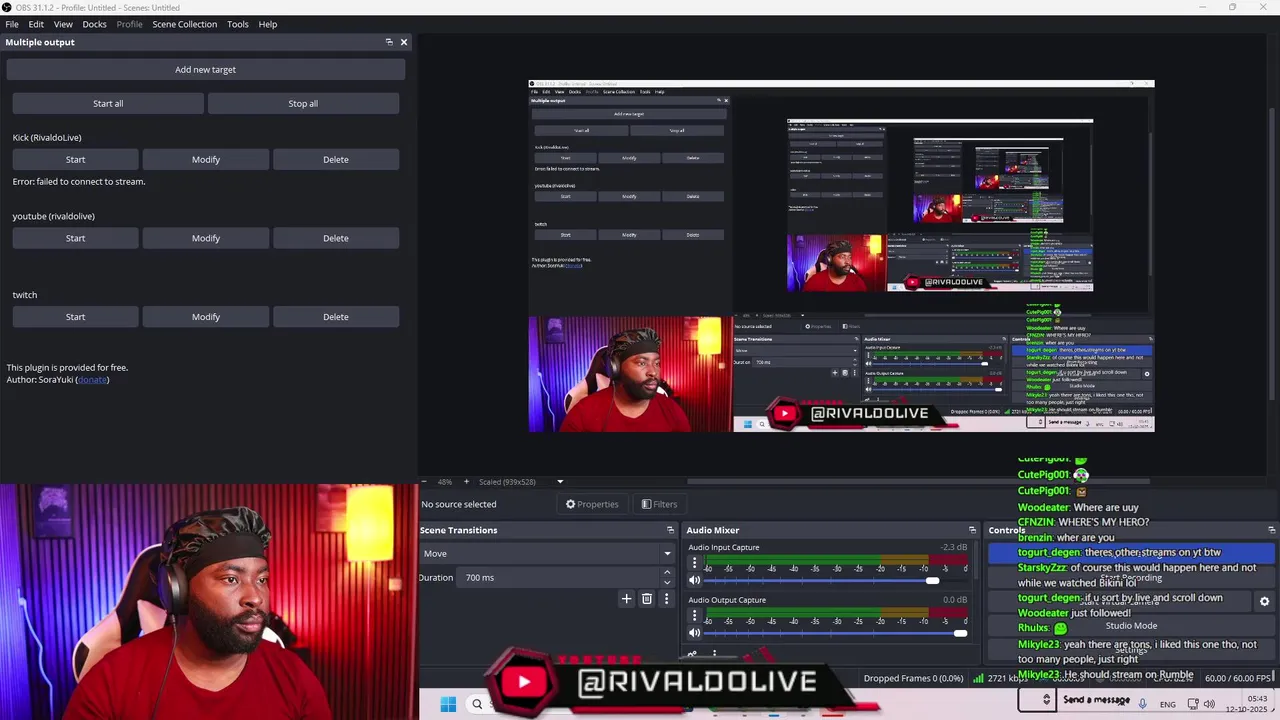Float the Controls dock
This screenshot has width=1280, height=720.
pyautogui.click(x=1272, y=530)
